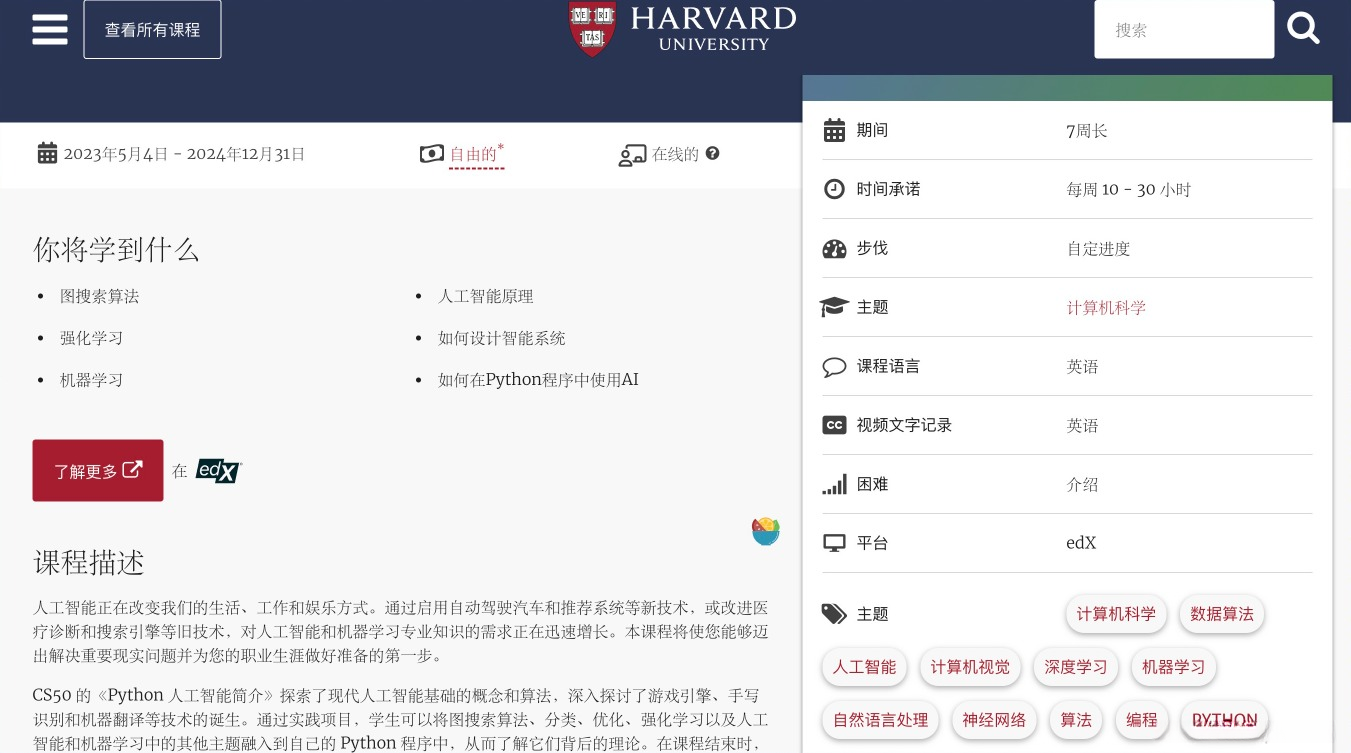This screenshot has width=1351, height=753.
Task: Click the 查看所有课程 button
Action: (x=152, y=29)
